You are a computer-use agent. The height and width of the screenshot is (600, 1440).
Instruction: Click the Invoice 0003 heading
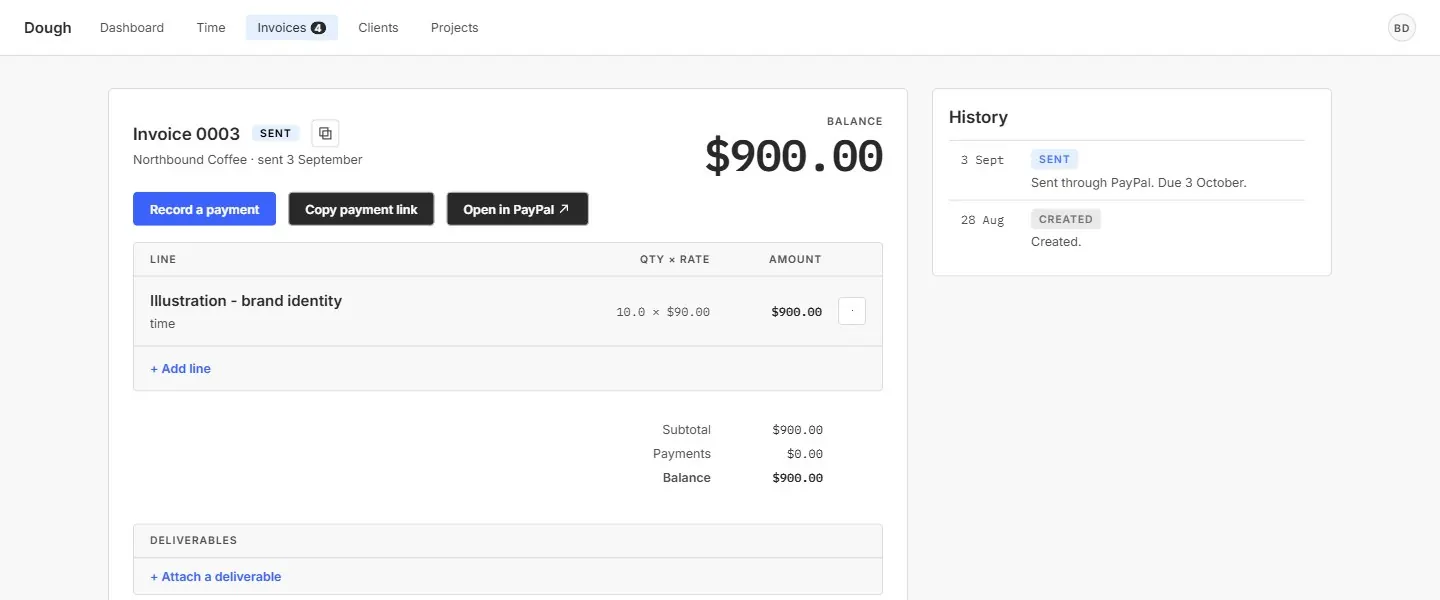pos(186,134)
